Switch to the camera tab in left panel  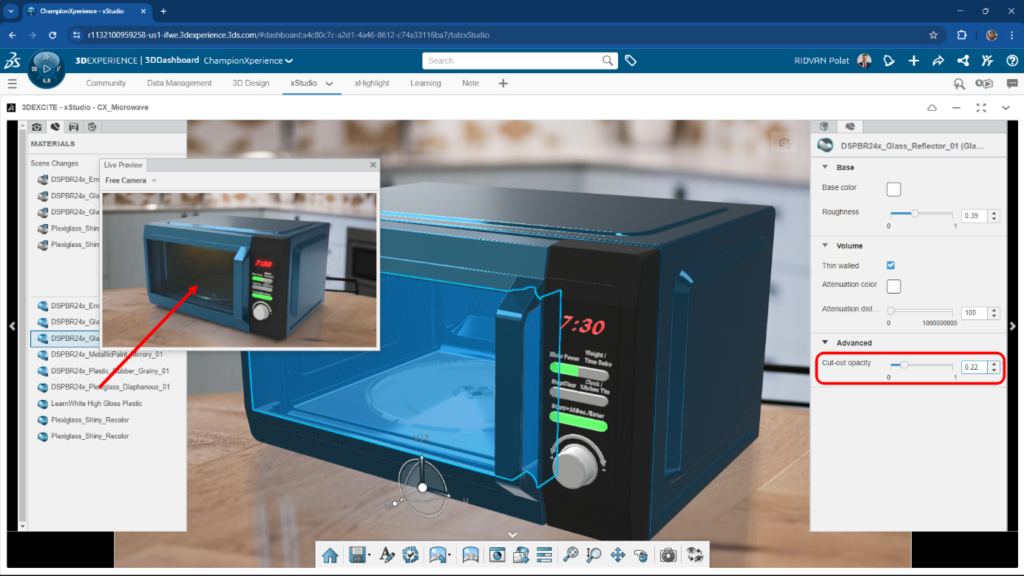point(37,127)
